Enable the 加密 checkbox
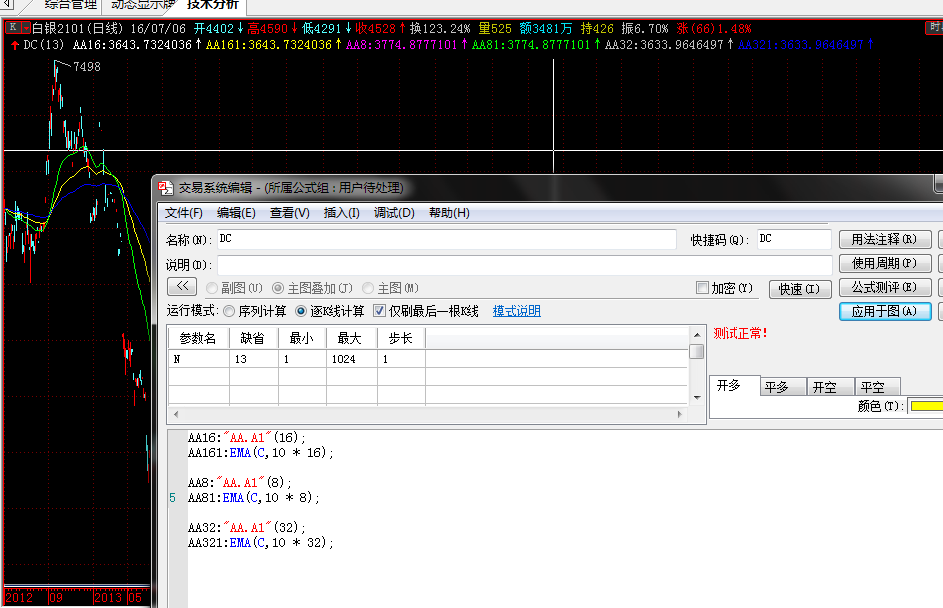Screen dimensions: 943x608 pos(703,288)
